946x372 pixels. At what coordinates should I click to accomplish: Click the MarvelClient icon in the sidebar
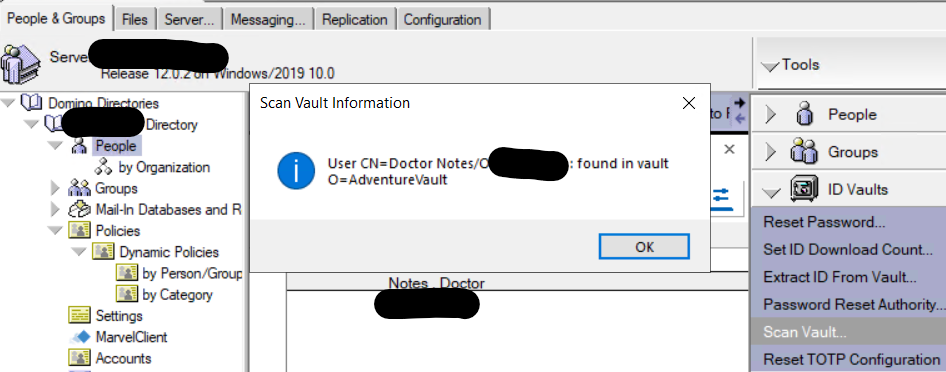click(80, 336)
